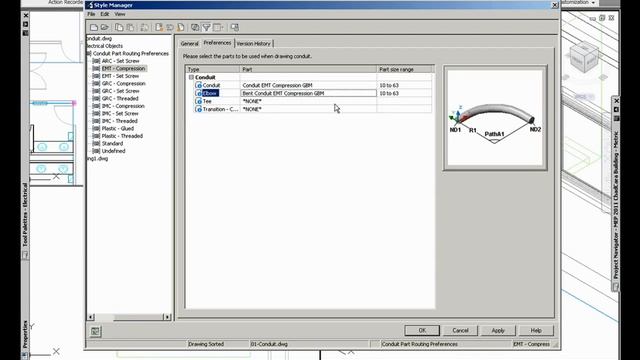Collapse the Conduit group in parts table

point(191,77)
